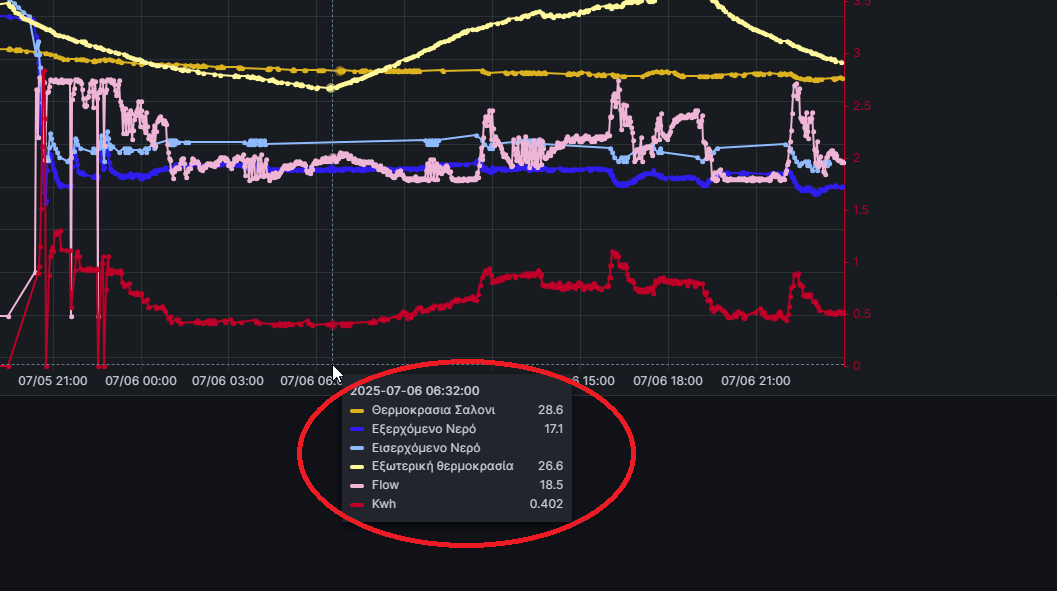
Task: Click the 07/05 21:00 time axis label
Action: (53, 381)
